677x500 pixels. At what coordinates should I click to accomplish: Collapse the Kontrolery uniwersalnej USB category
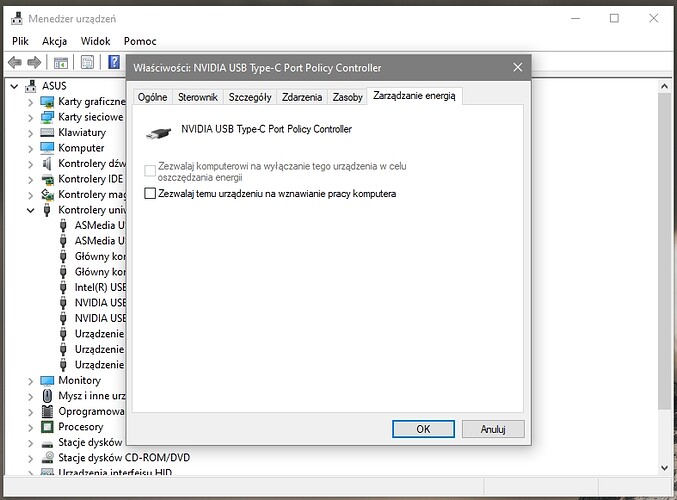tap(31, 211)
